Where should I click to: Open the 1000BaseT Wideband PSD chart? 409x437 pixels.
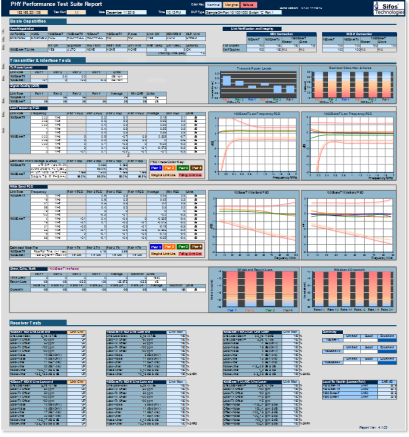point(349,225)
